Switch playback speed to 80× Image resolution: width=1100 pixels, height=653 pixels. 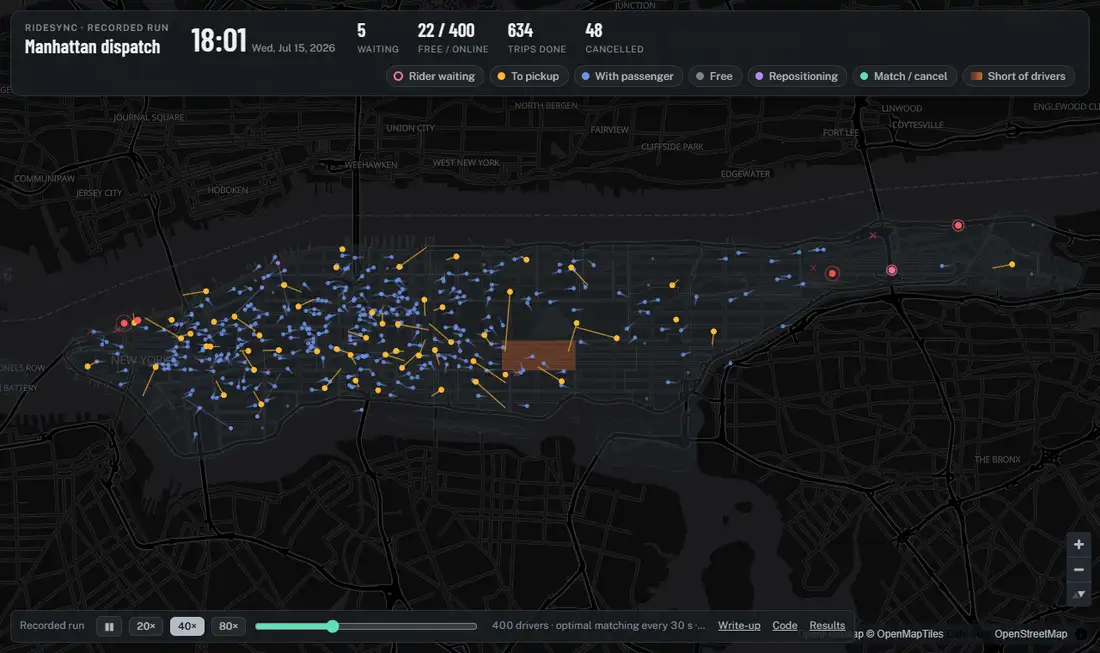[229, 626]
